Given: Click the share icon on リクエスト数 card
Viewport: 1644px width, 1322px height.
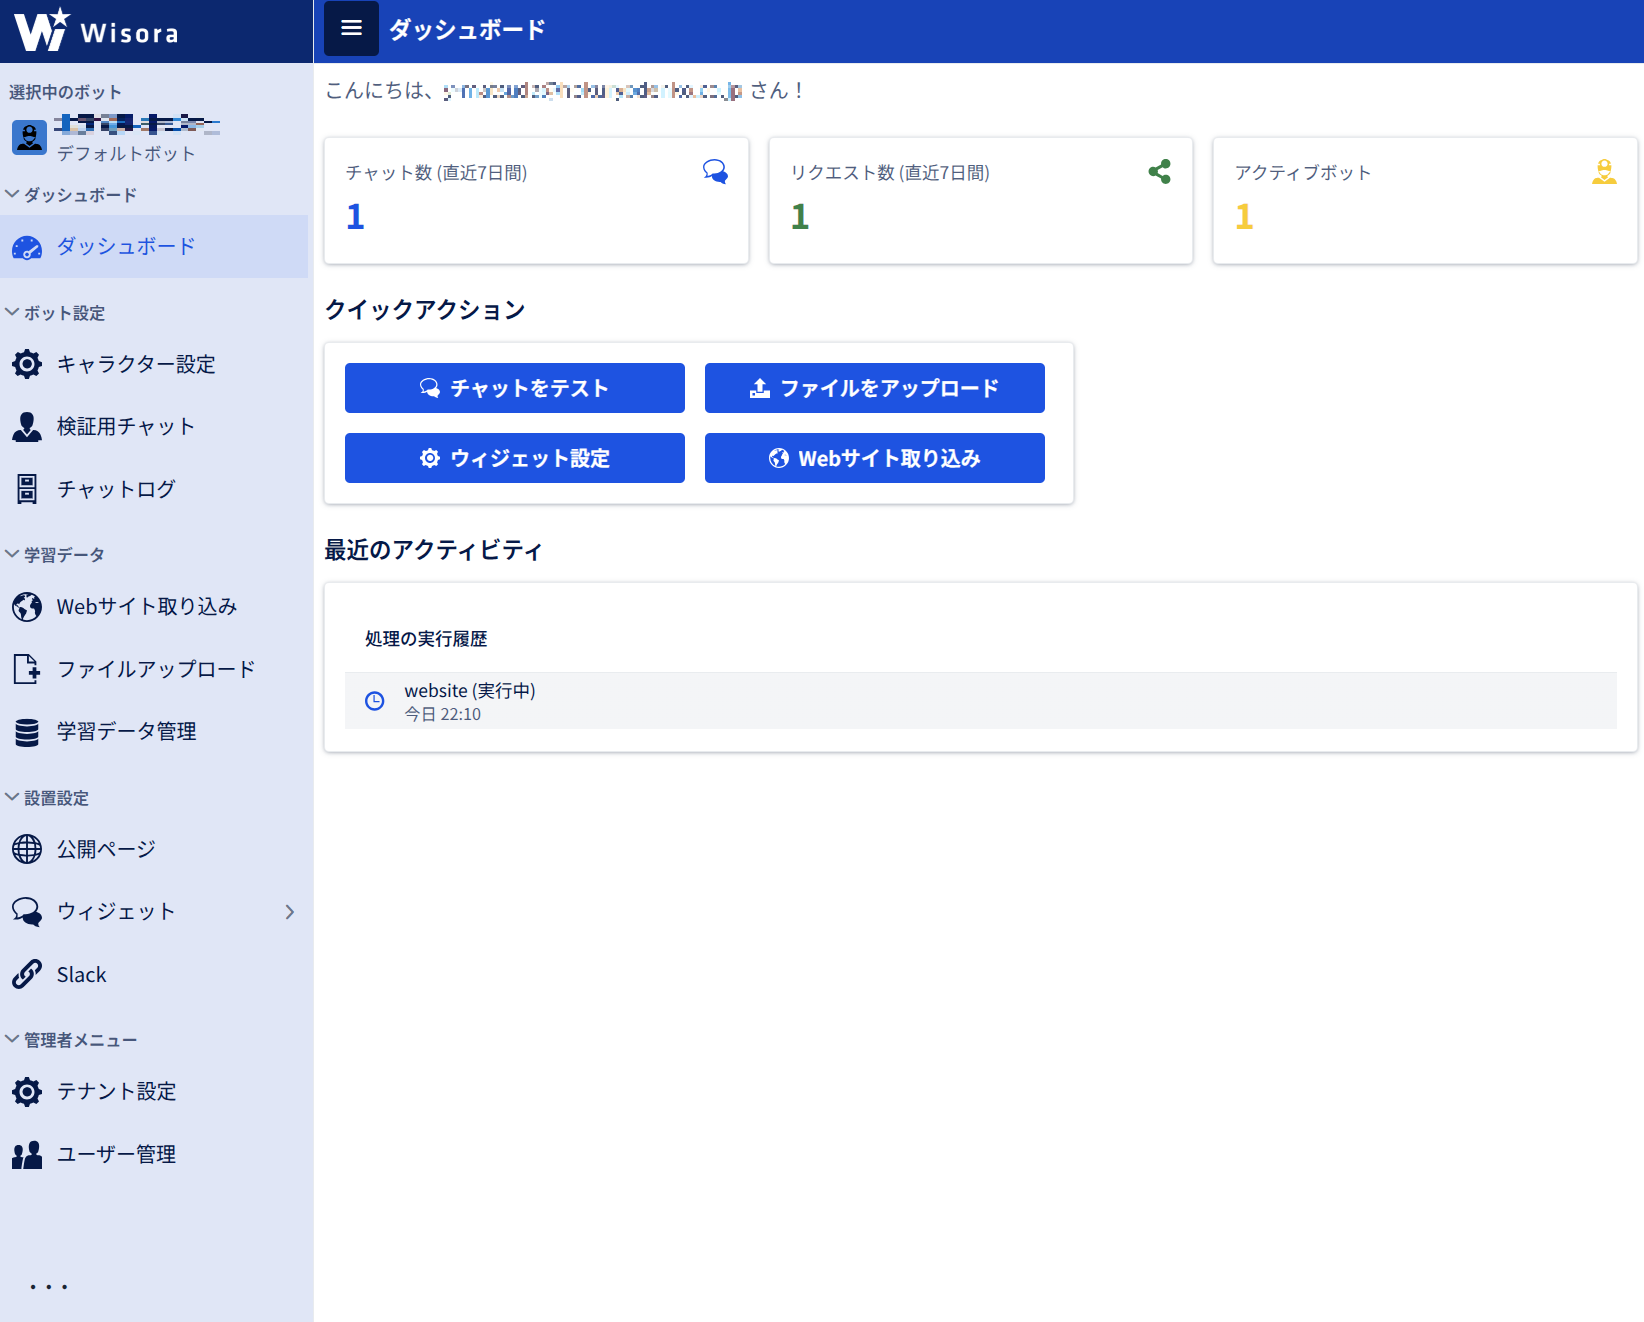Looking at the screenshot, I should click(x=1160, y=172).
